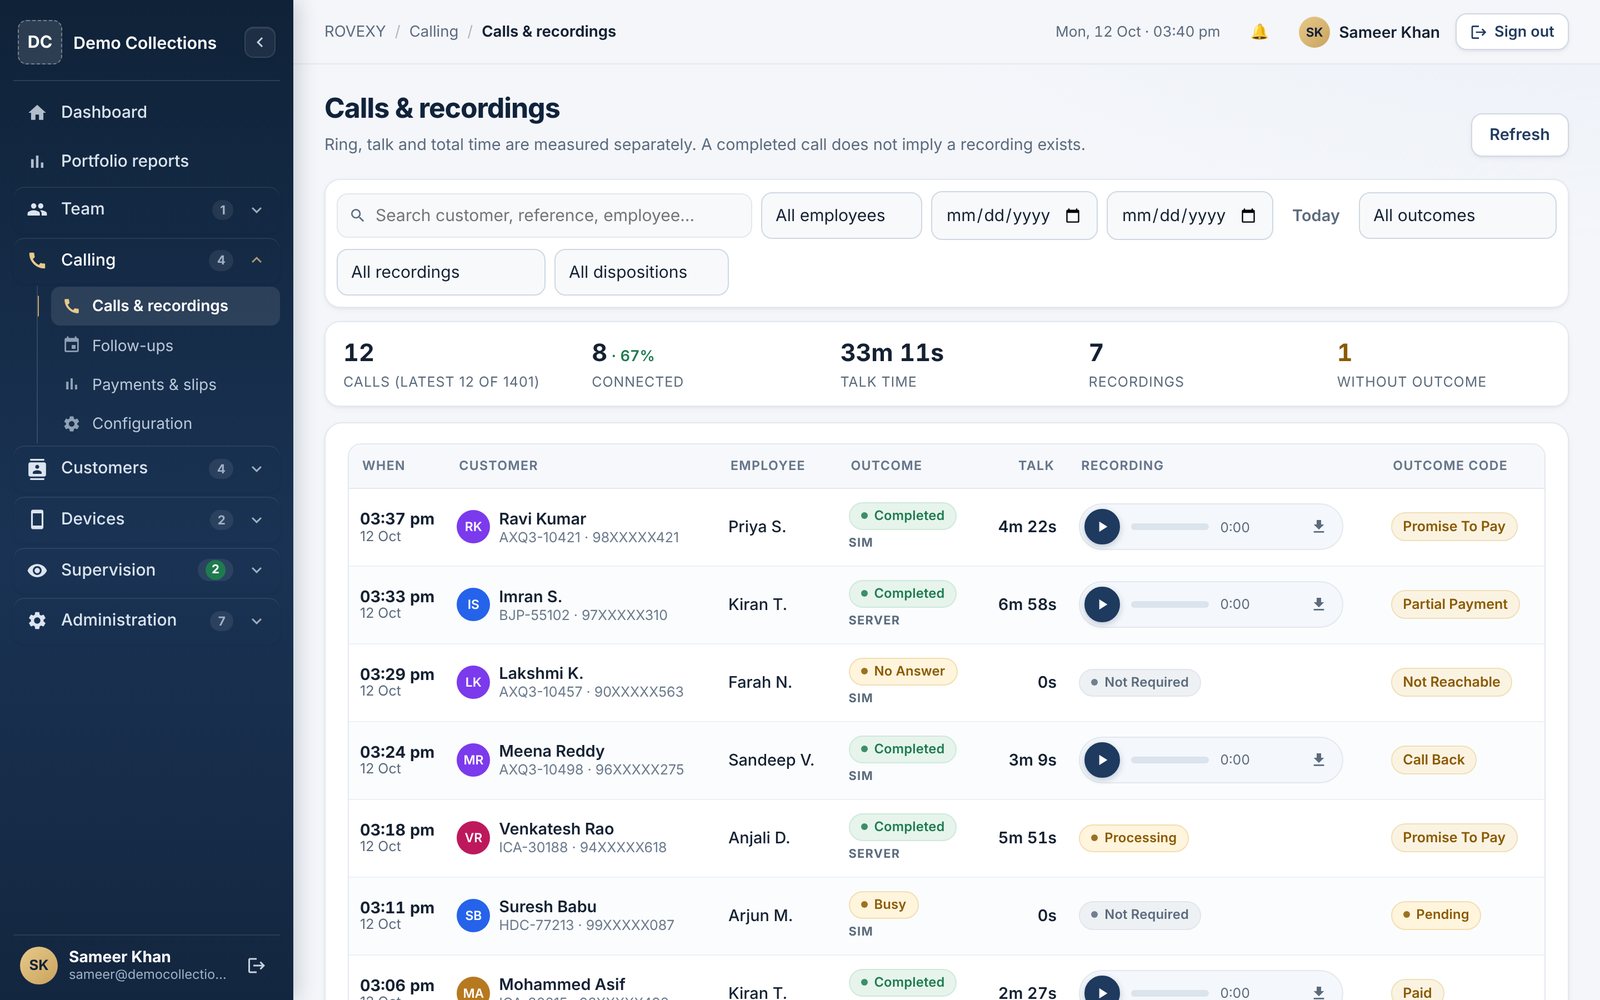Play Meena Reddy's call recording
This screenshot has width=1600, height=1000.
pos(1102,760)
